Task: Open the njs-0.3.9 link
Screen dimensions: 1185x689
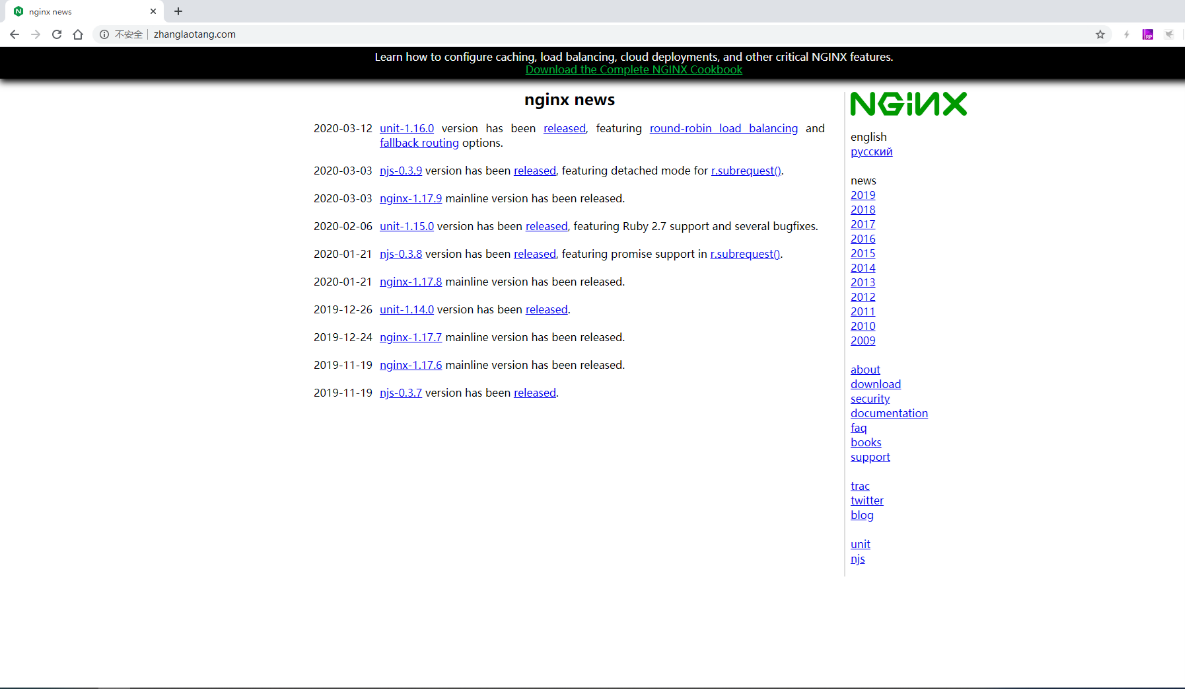Action: click(401, 171)
